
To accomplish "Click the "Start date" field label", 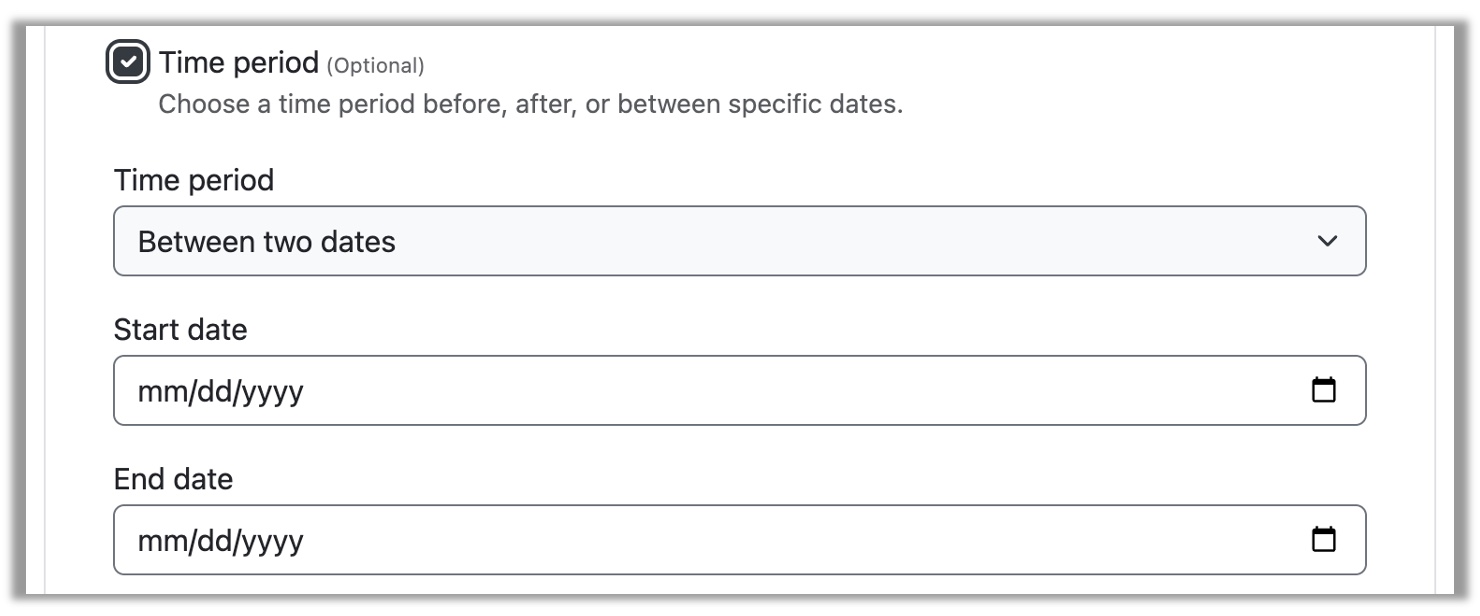I will click(x=180, y=329).
